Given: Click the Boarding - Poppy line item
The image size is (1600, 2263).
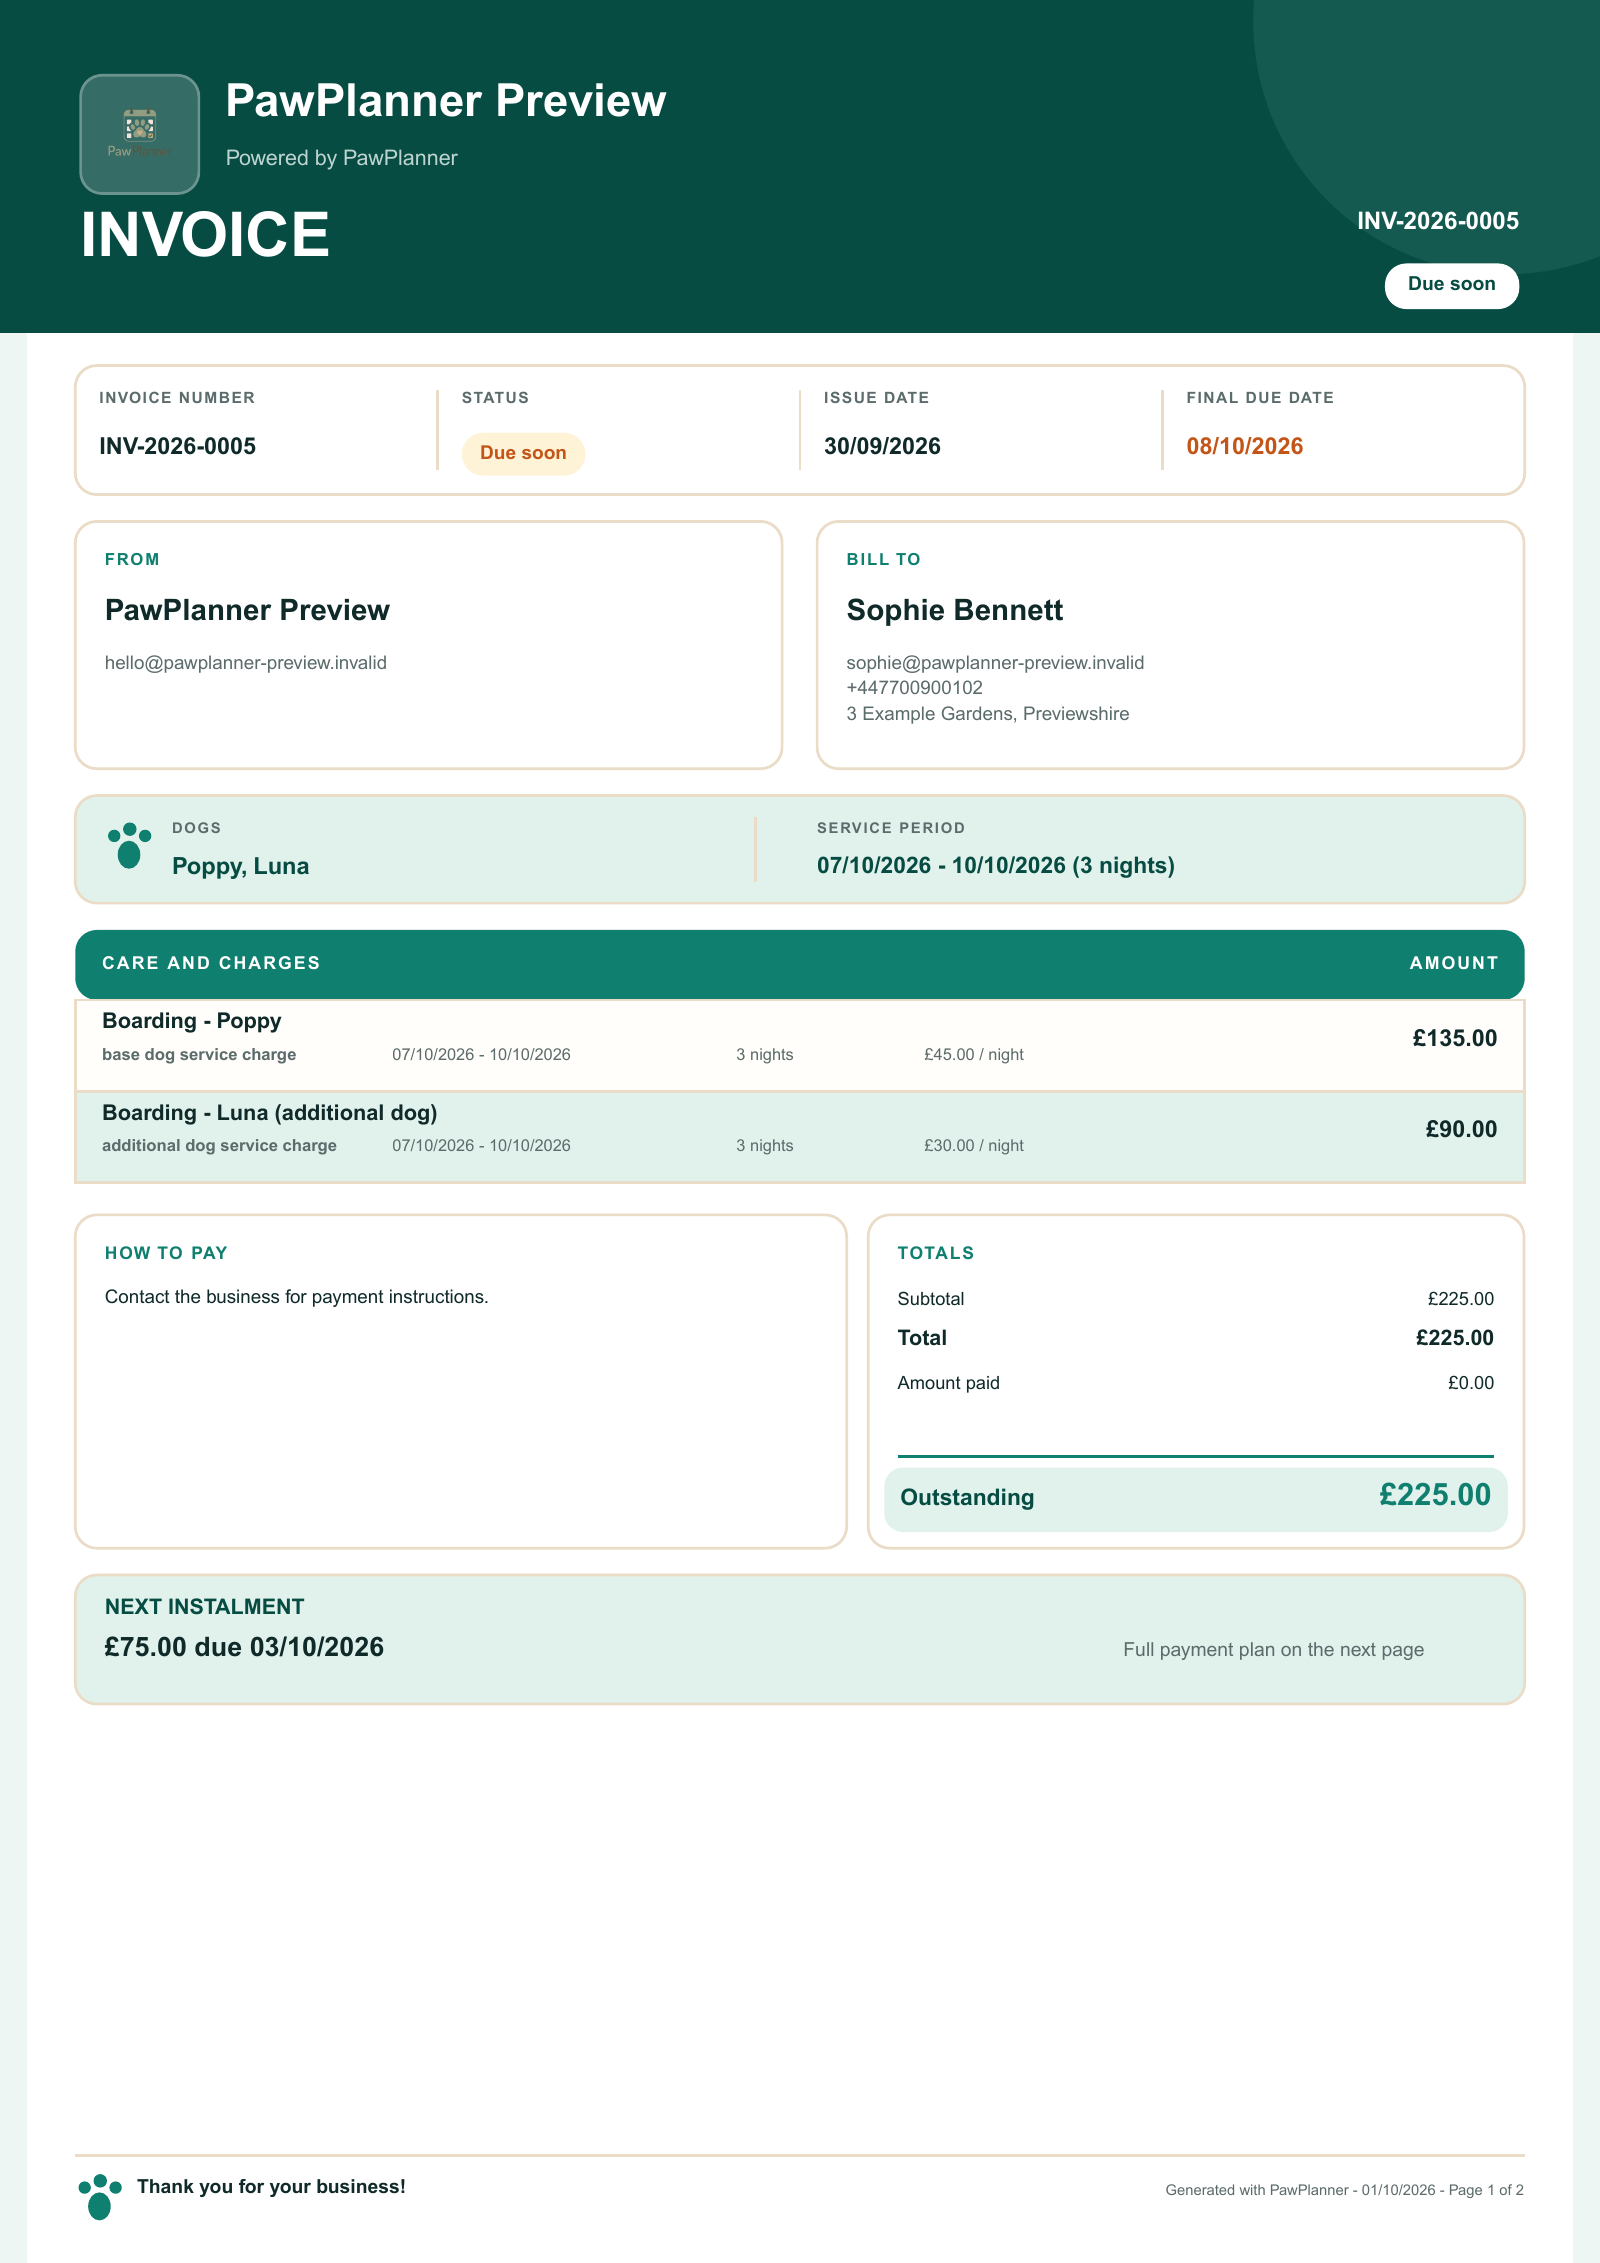Looking at the screenshot, I should (x=800, y=1045).
